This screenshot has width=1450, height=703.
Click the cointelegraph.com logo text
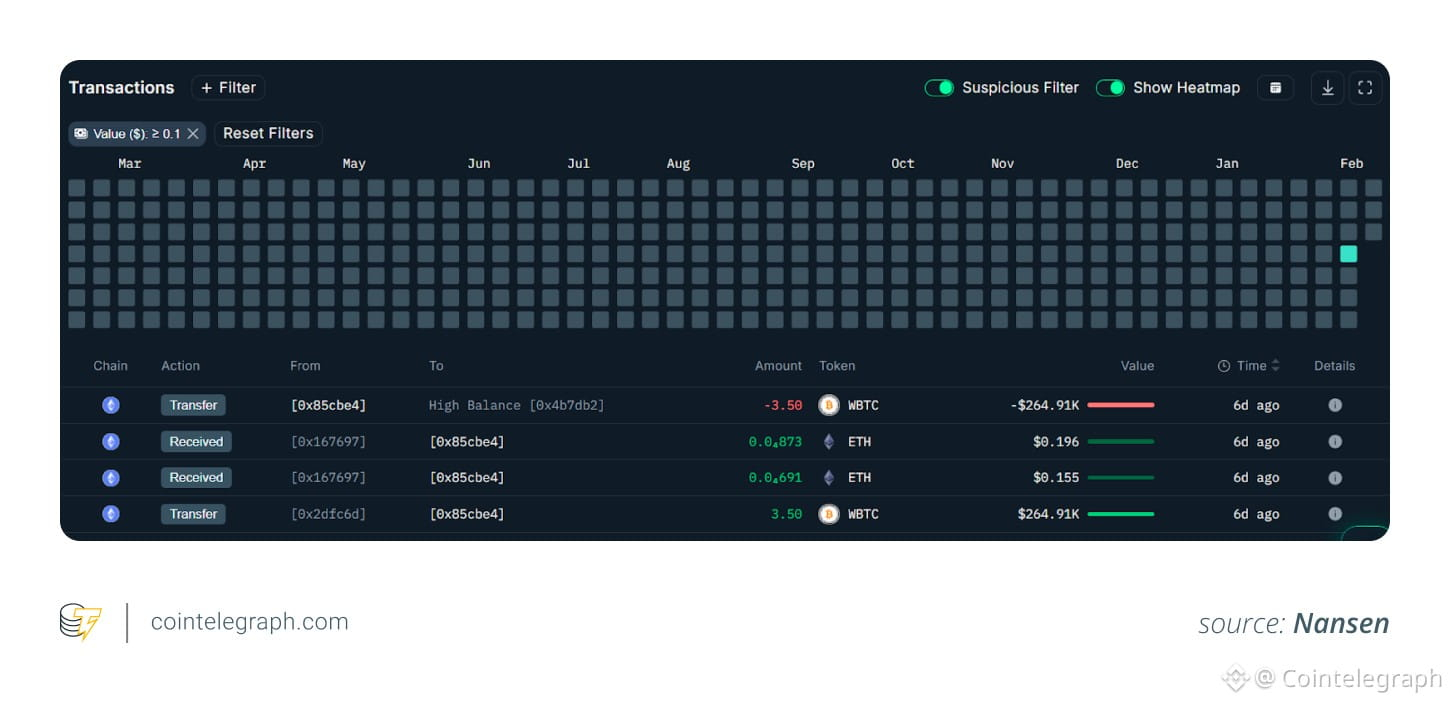[x=249, y=622]
